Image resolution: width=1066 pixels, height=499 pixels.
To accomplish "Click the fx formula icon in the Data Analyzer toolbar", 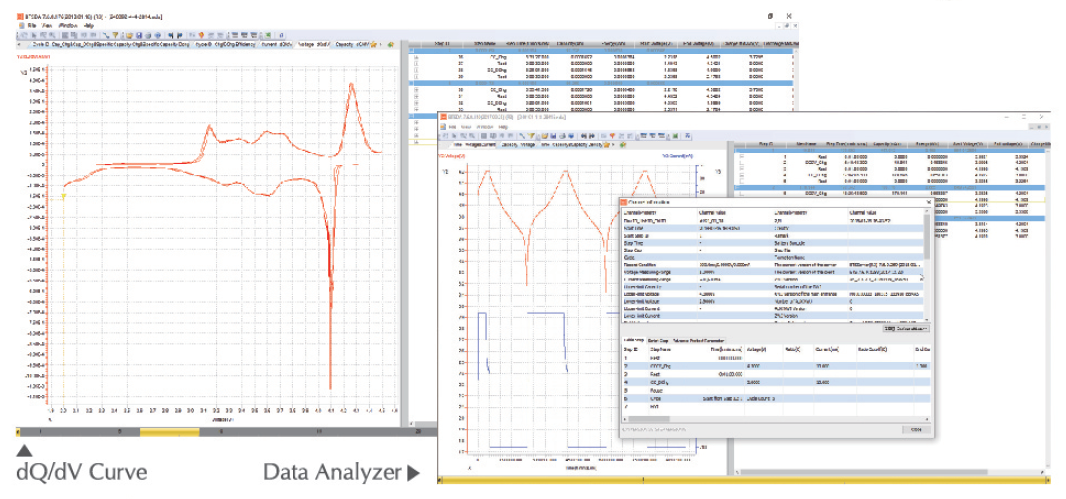I will tap(688, 136).
